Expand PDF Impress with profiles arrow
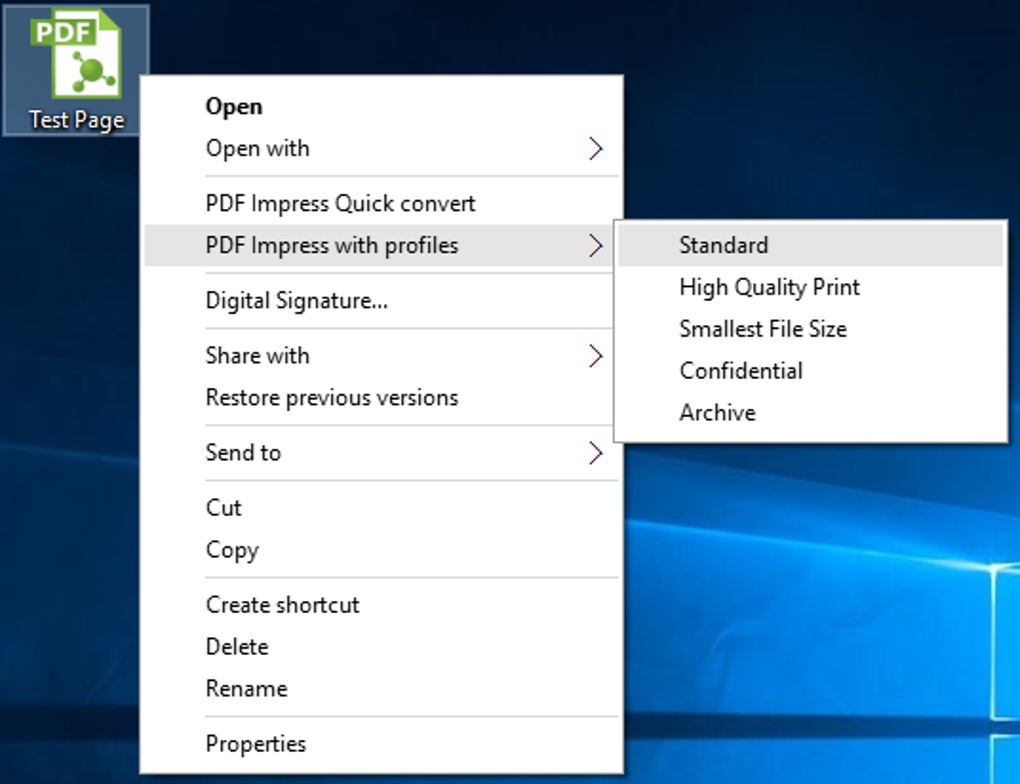1020x784 pixels. click(595, 245)
